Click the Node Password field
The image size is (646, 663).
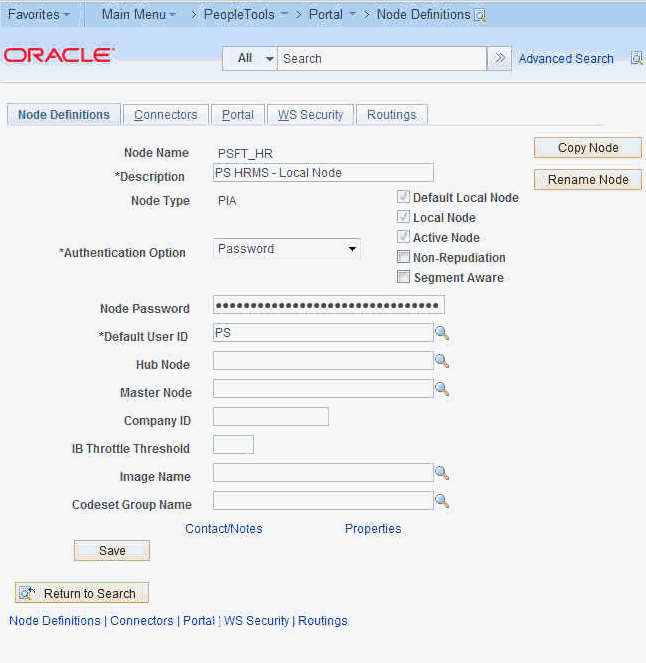[x=328, y=305]
